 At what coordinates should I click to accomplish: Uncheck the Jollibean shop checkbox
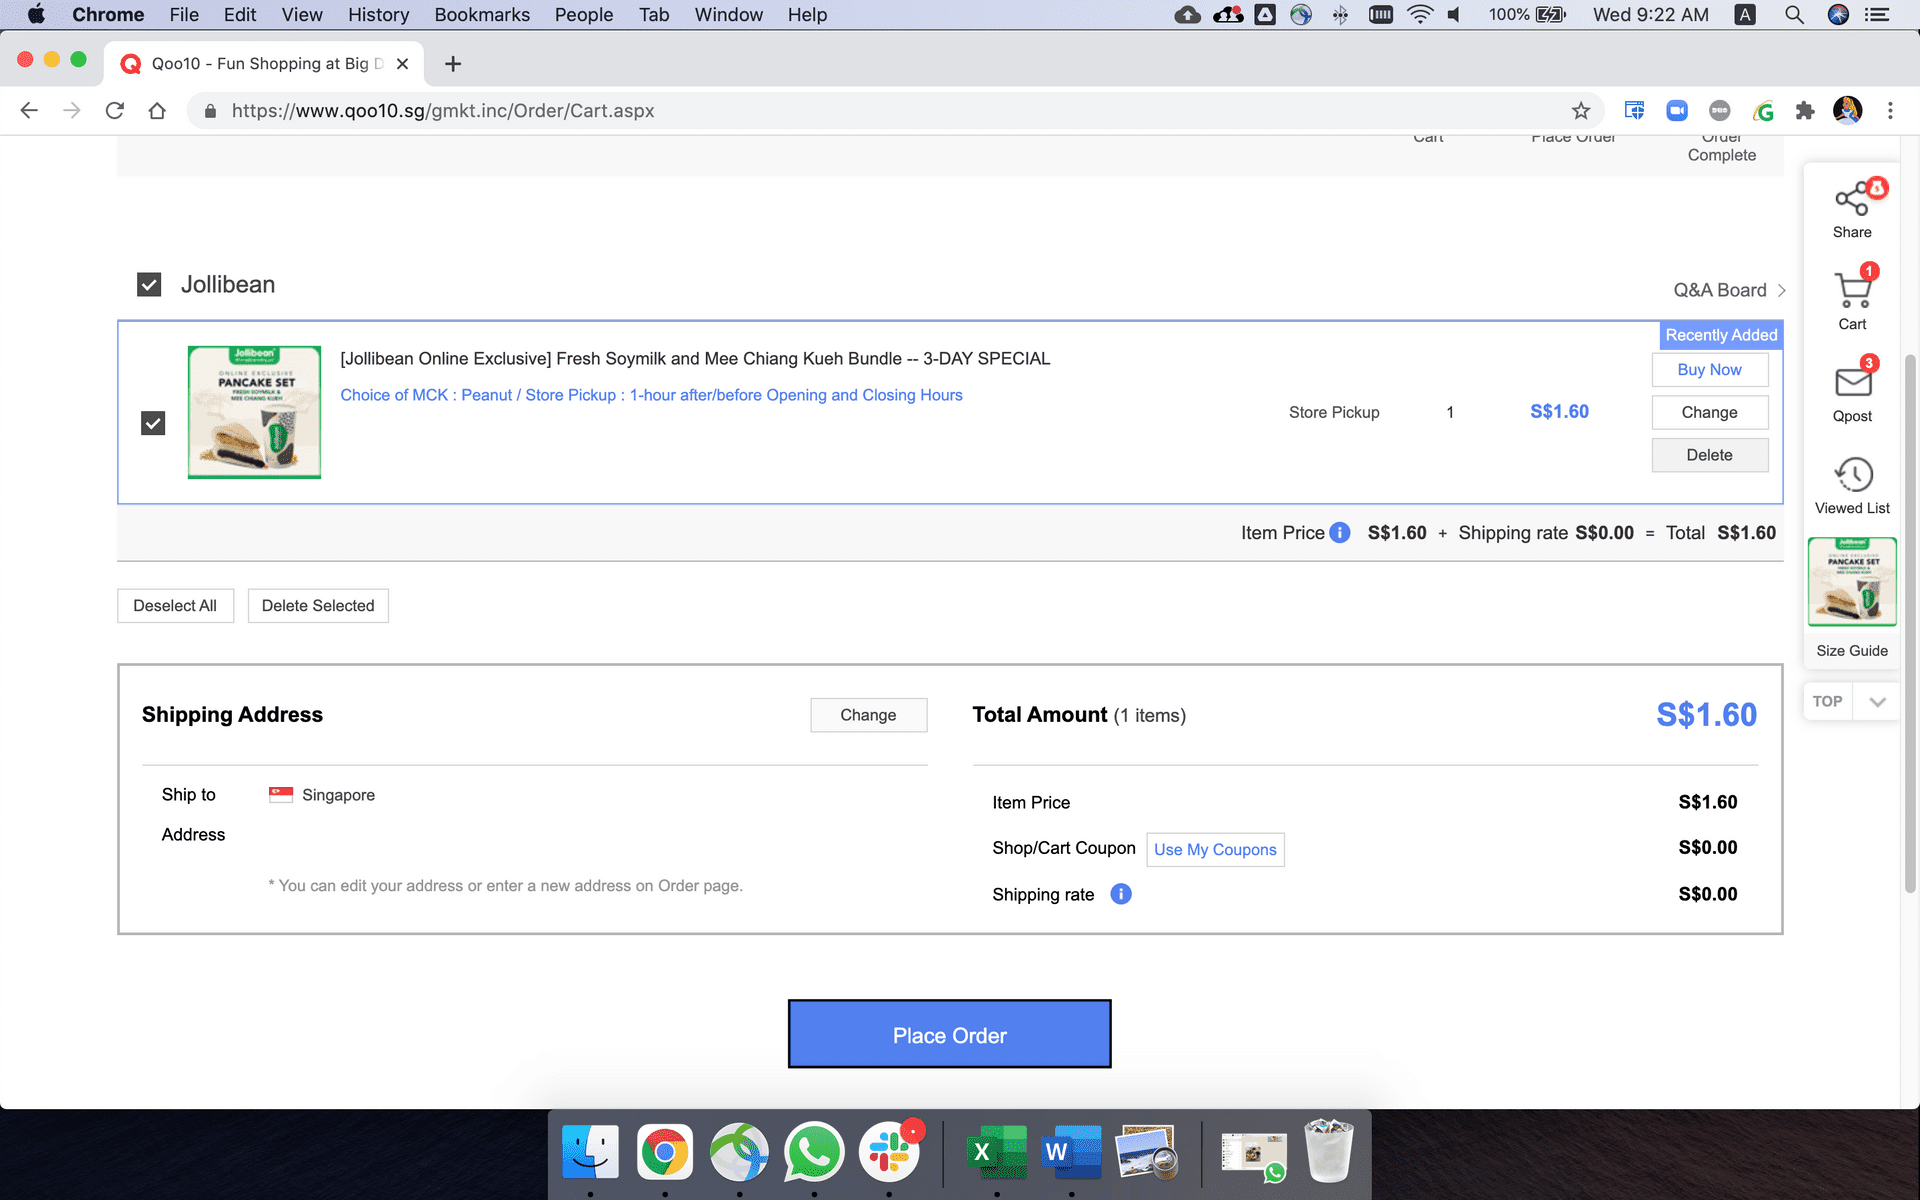click(x=149, y=285)
